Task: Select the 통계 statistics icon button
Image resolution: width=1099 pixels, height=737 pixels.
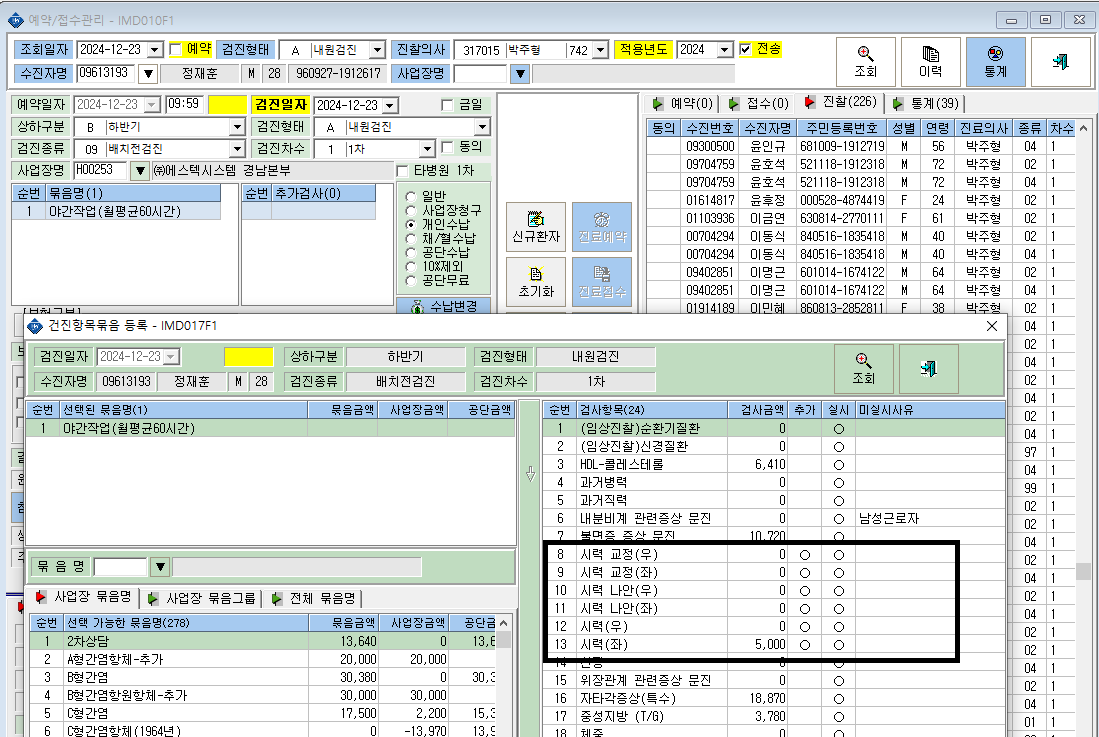Action: click(995, 62)
